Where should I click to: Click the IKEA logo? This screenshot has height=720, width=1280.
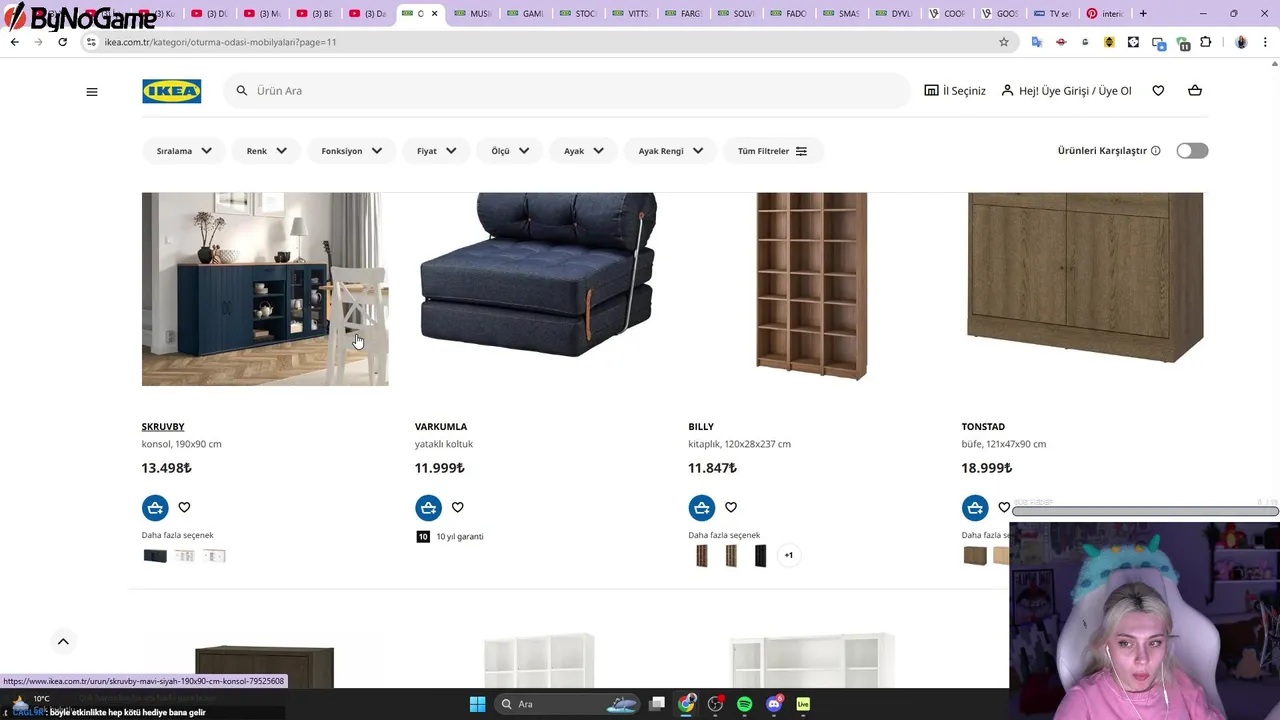(171, 91)
